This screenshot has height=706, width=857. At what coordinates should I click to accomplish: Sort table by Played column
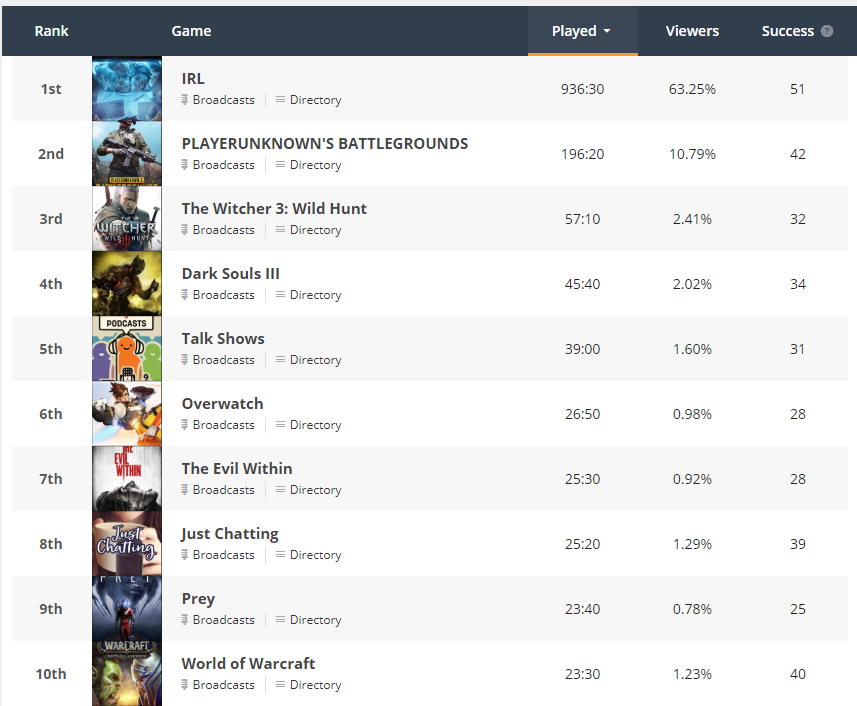coord(583,31)
